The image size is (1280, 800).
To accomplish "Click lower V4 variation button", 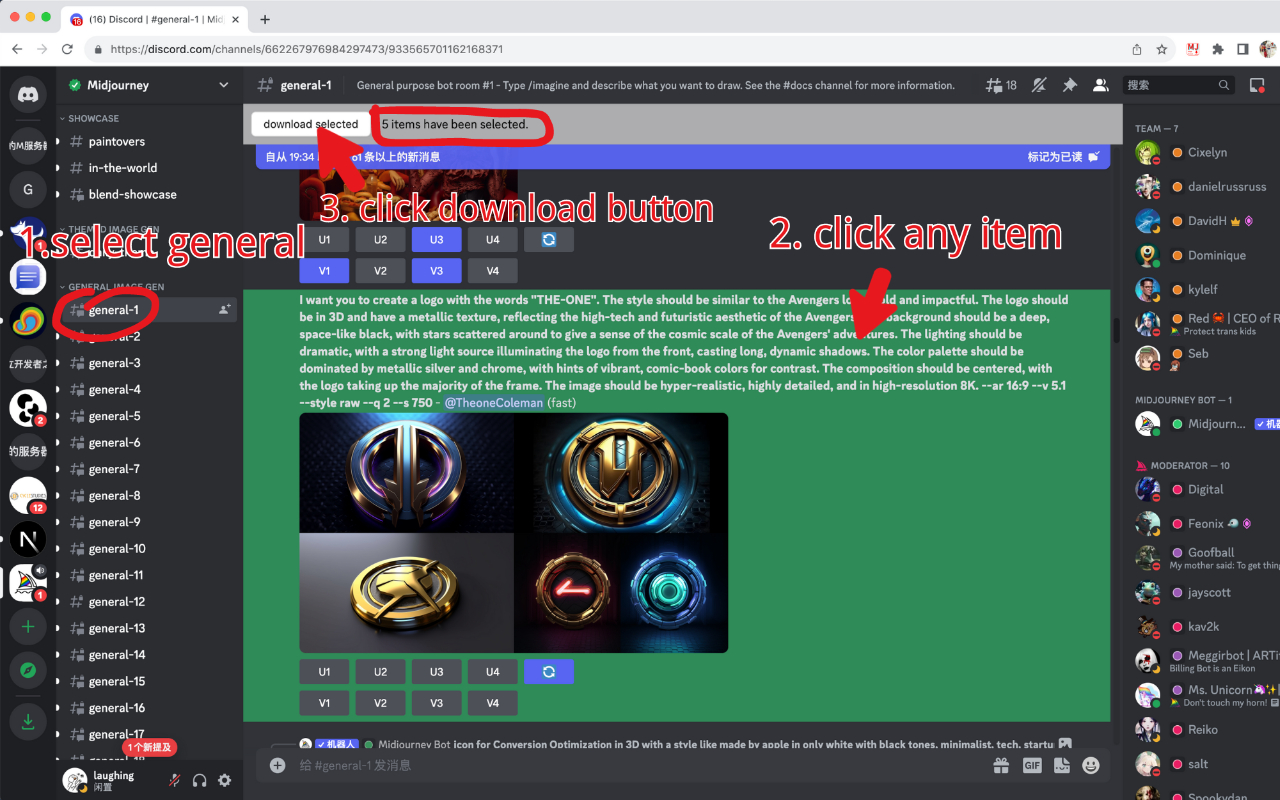I will [492, 703].
